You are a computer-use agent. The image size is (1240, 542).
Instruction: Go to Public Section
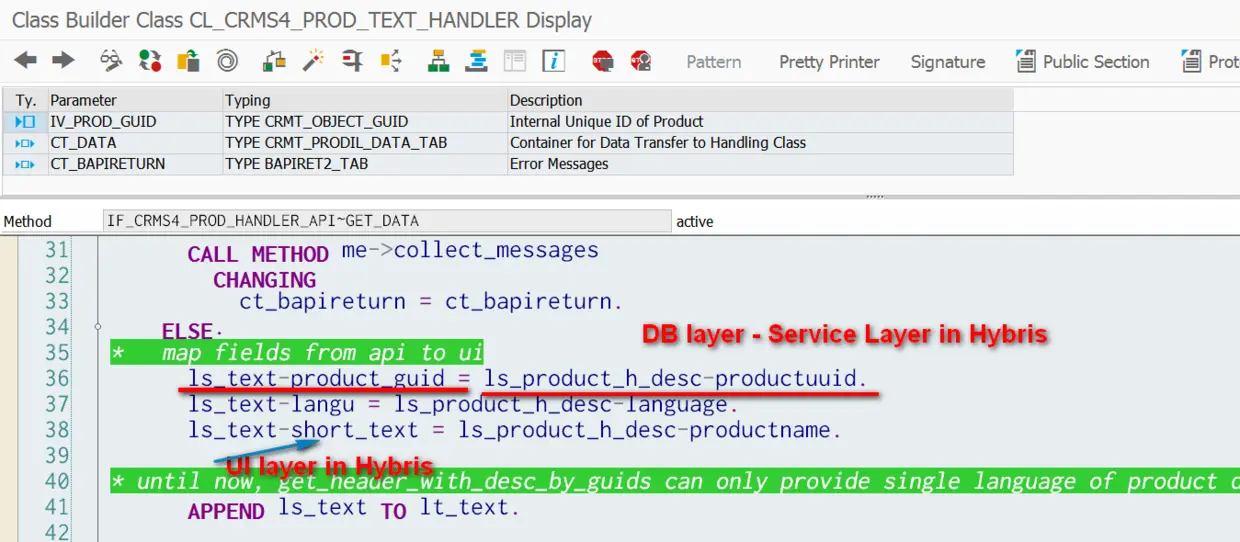[1083, 62]
